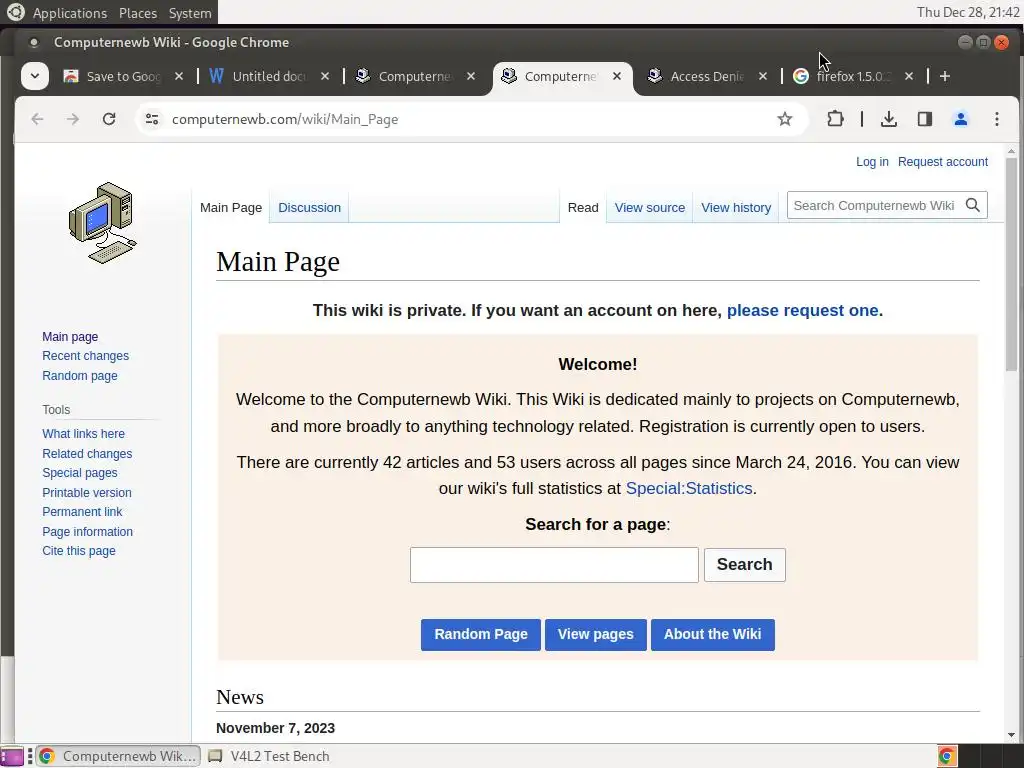The height and width of the screenshot is (768, 1024).
Task: Switch to V4L2 Test Bench in taskbar
Action: tap(269, 756)
